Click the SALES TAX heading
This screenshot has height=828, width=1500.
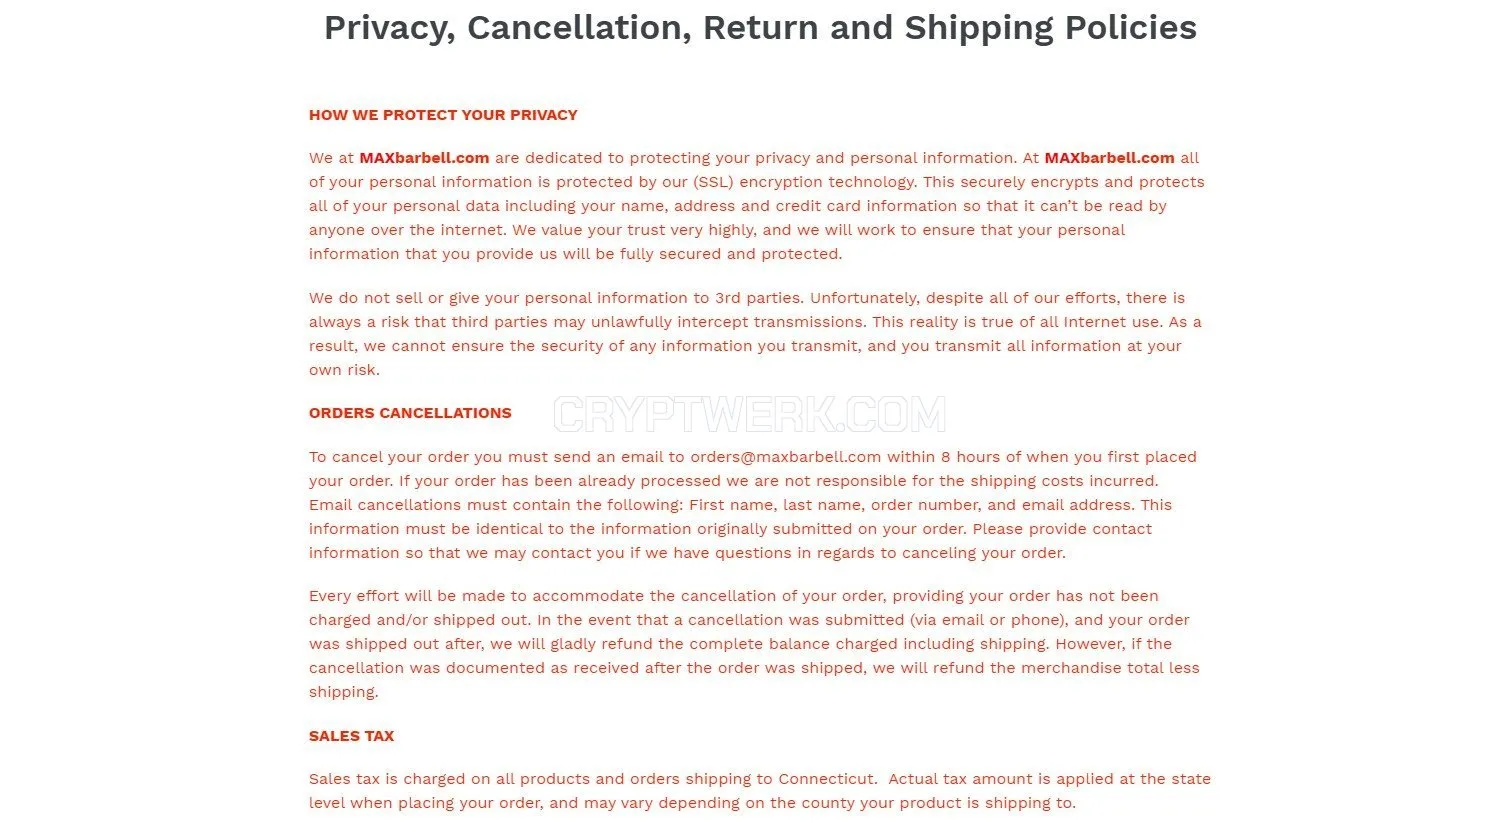click(351, 736)
